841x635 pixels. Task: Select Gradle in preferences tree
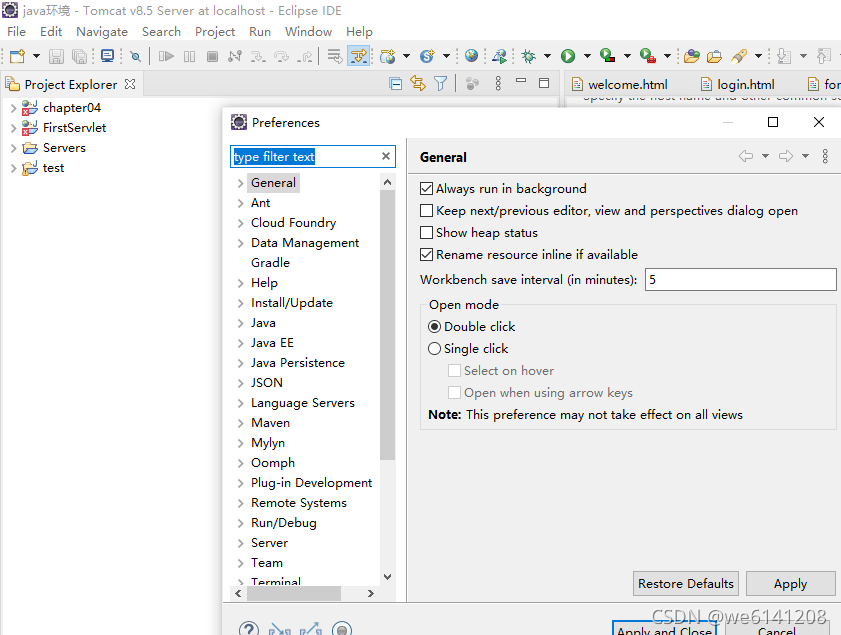pos(270,263)
